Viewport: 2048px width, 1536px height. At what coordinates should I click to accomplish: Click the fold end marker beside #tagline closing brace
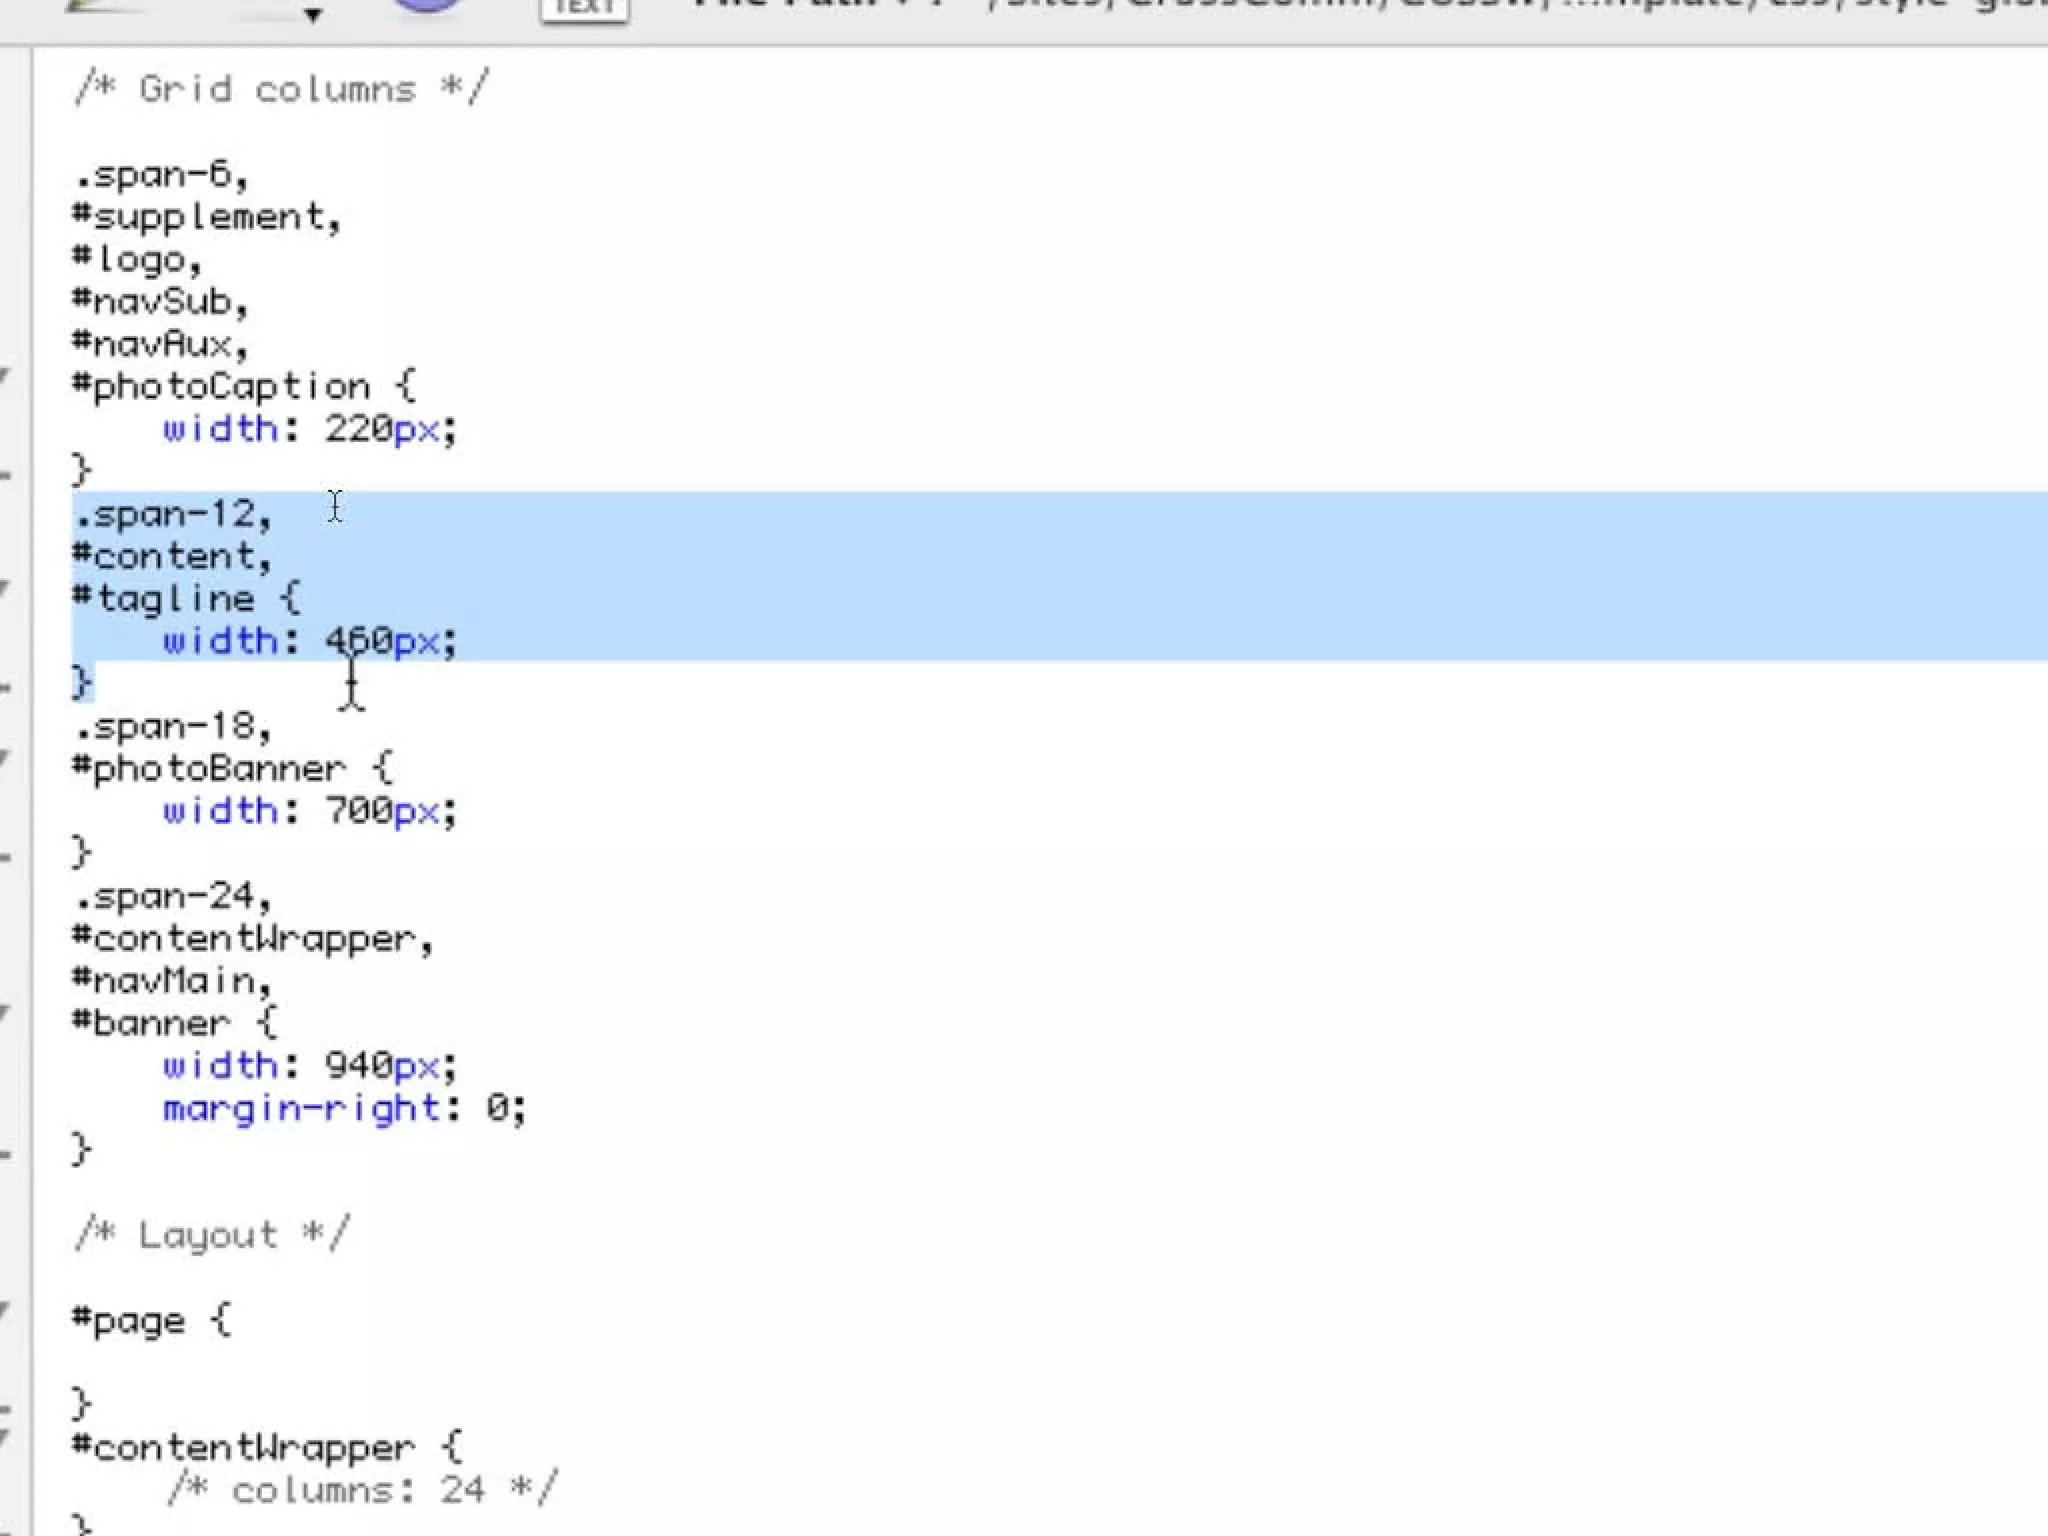(x=6, y=687)
